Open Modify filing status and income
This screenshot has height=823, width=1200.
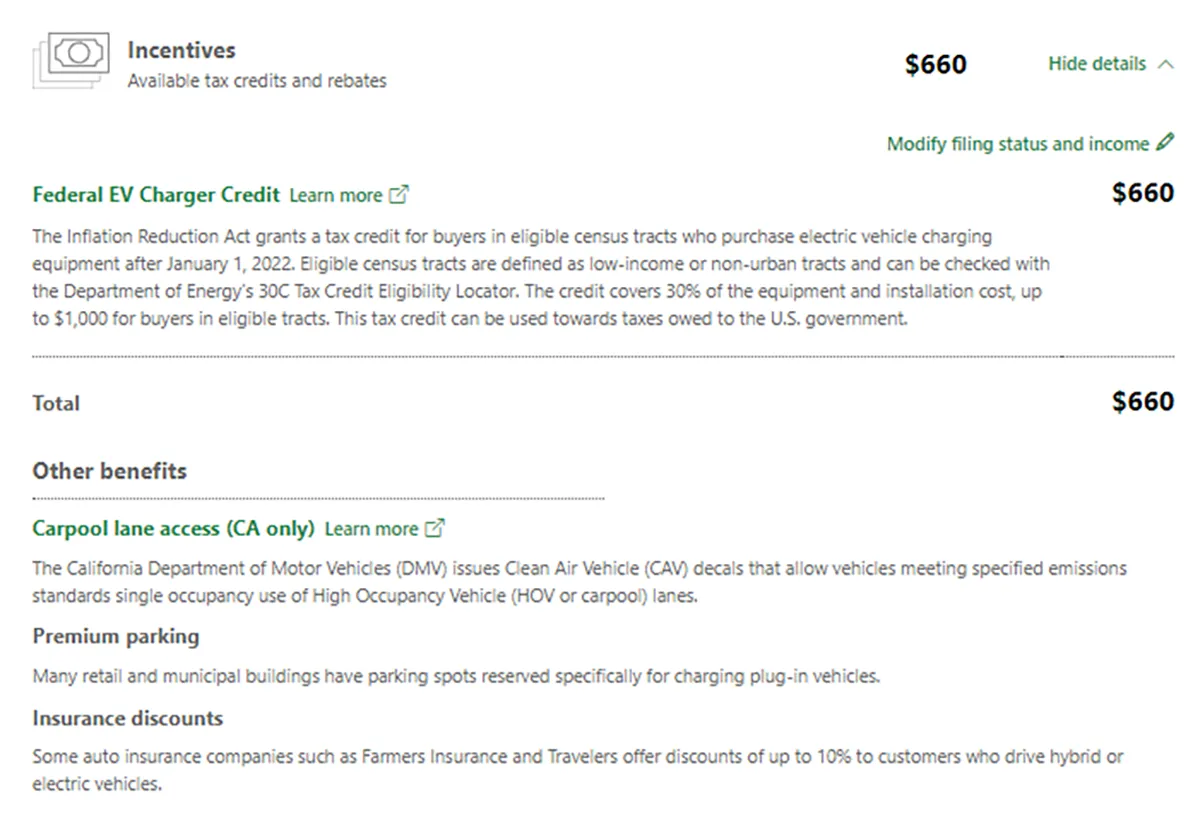coord(1018,144)
